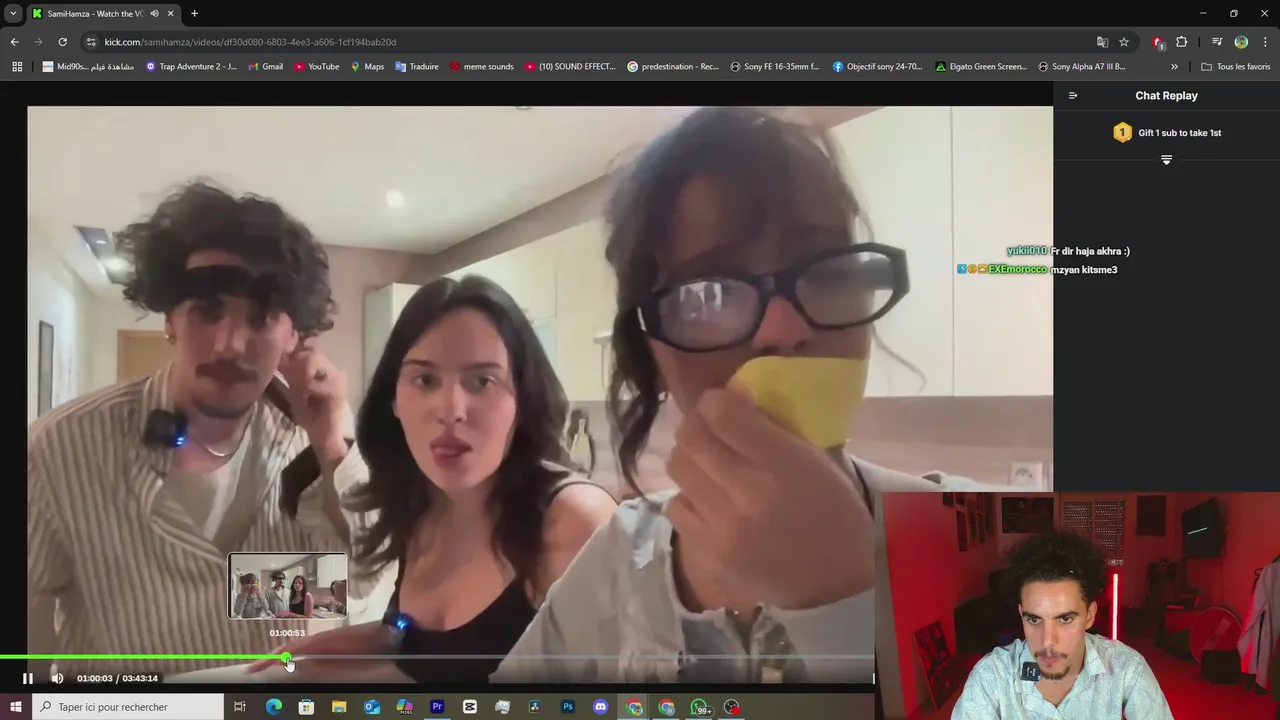Click the timeline preview thumbnail
1280x720 pixels.
(288, 586)
